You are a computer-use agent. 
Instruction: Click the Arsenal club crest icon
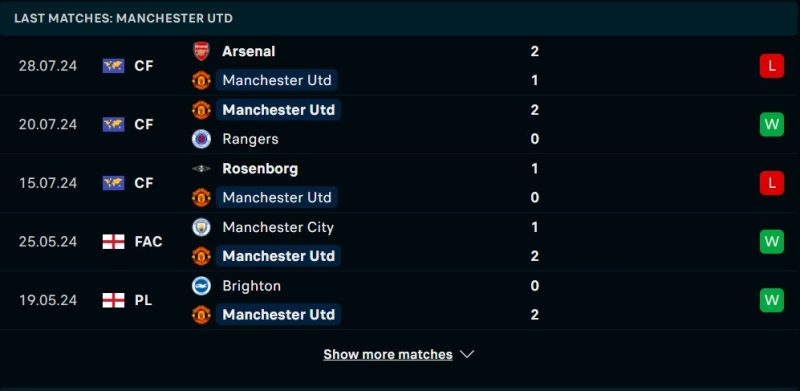point(201,51)
